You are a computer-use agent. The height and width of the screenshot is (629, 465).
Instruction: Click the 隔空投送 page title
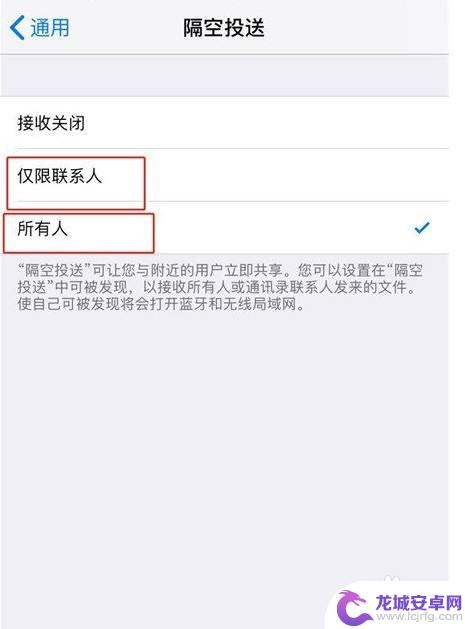point(224,28)
